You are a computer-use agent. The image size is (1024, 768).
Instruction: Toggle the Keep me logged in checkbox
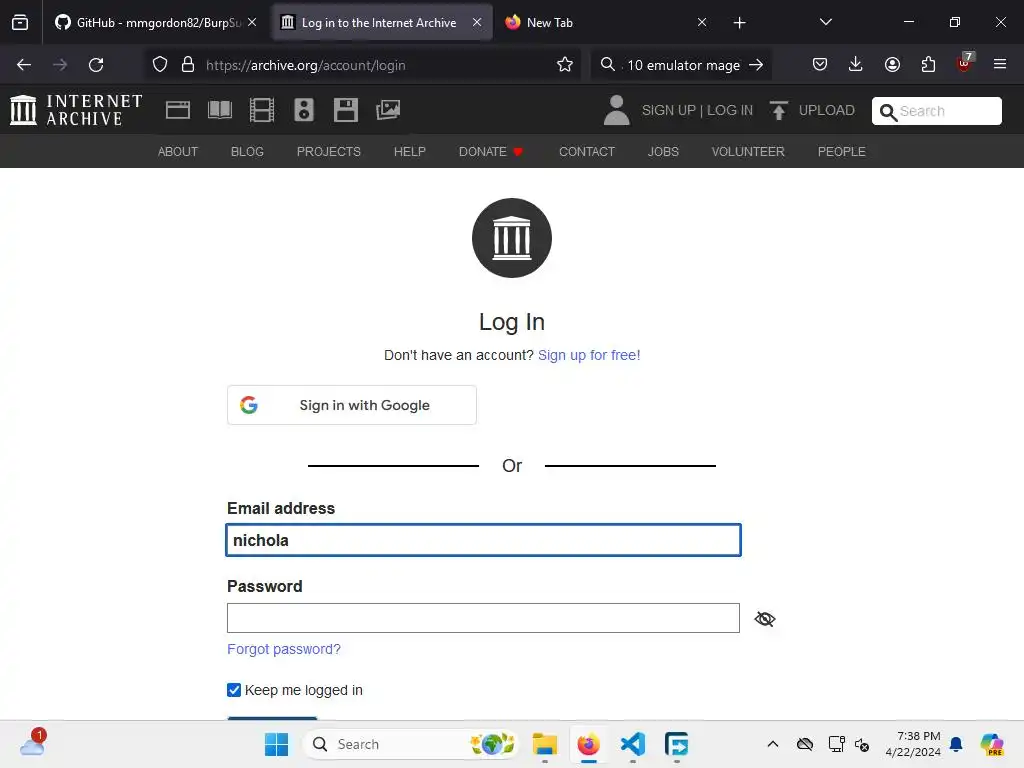point(234,690)
